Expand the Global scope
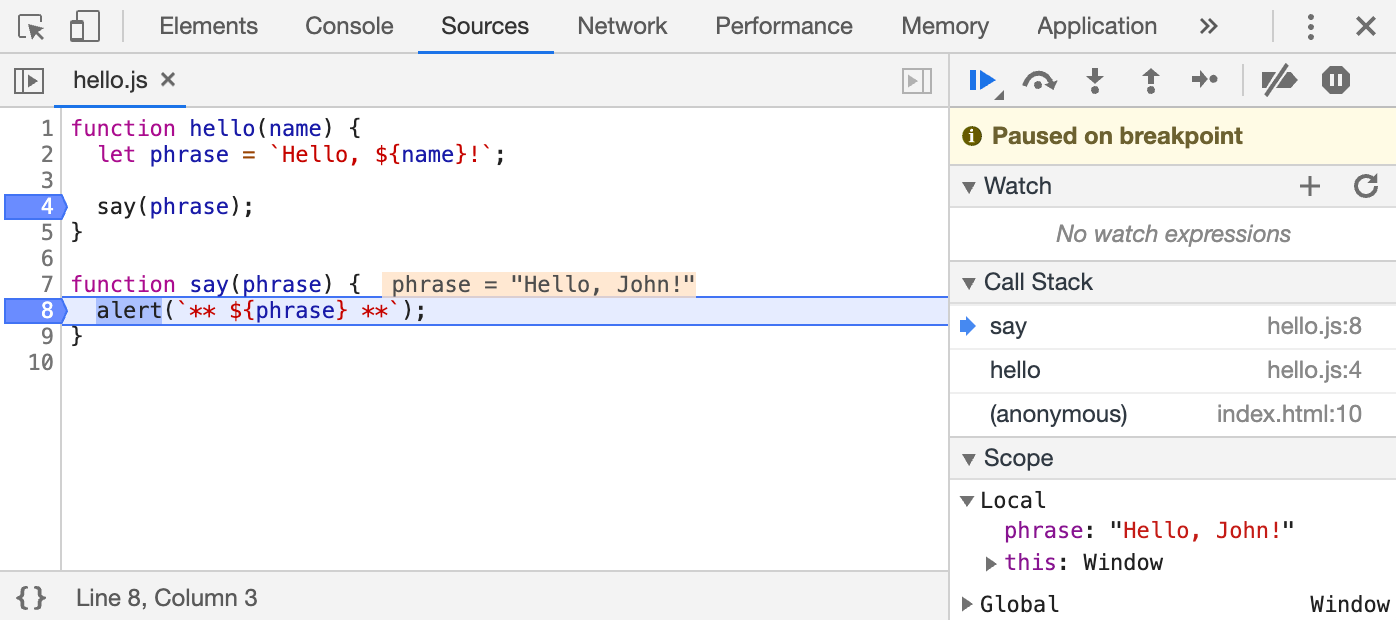 (x=967, y=604)
